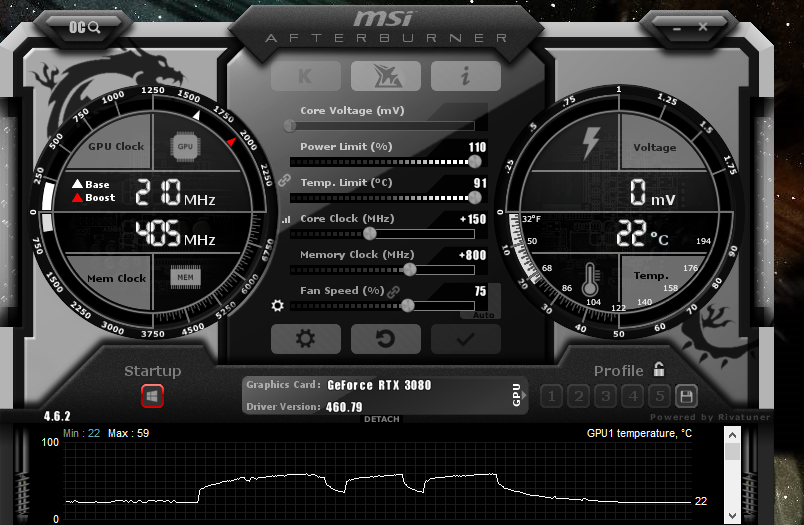Select profile slot 4

tap(633, 396)
